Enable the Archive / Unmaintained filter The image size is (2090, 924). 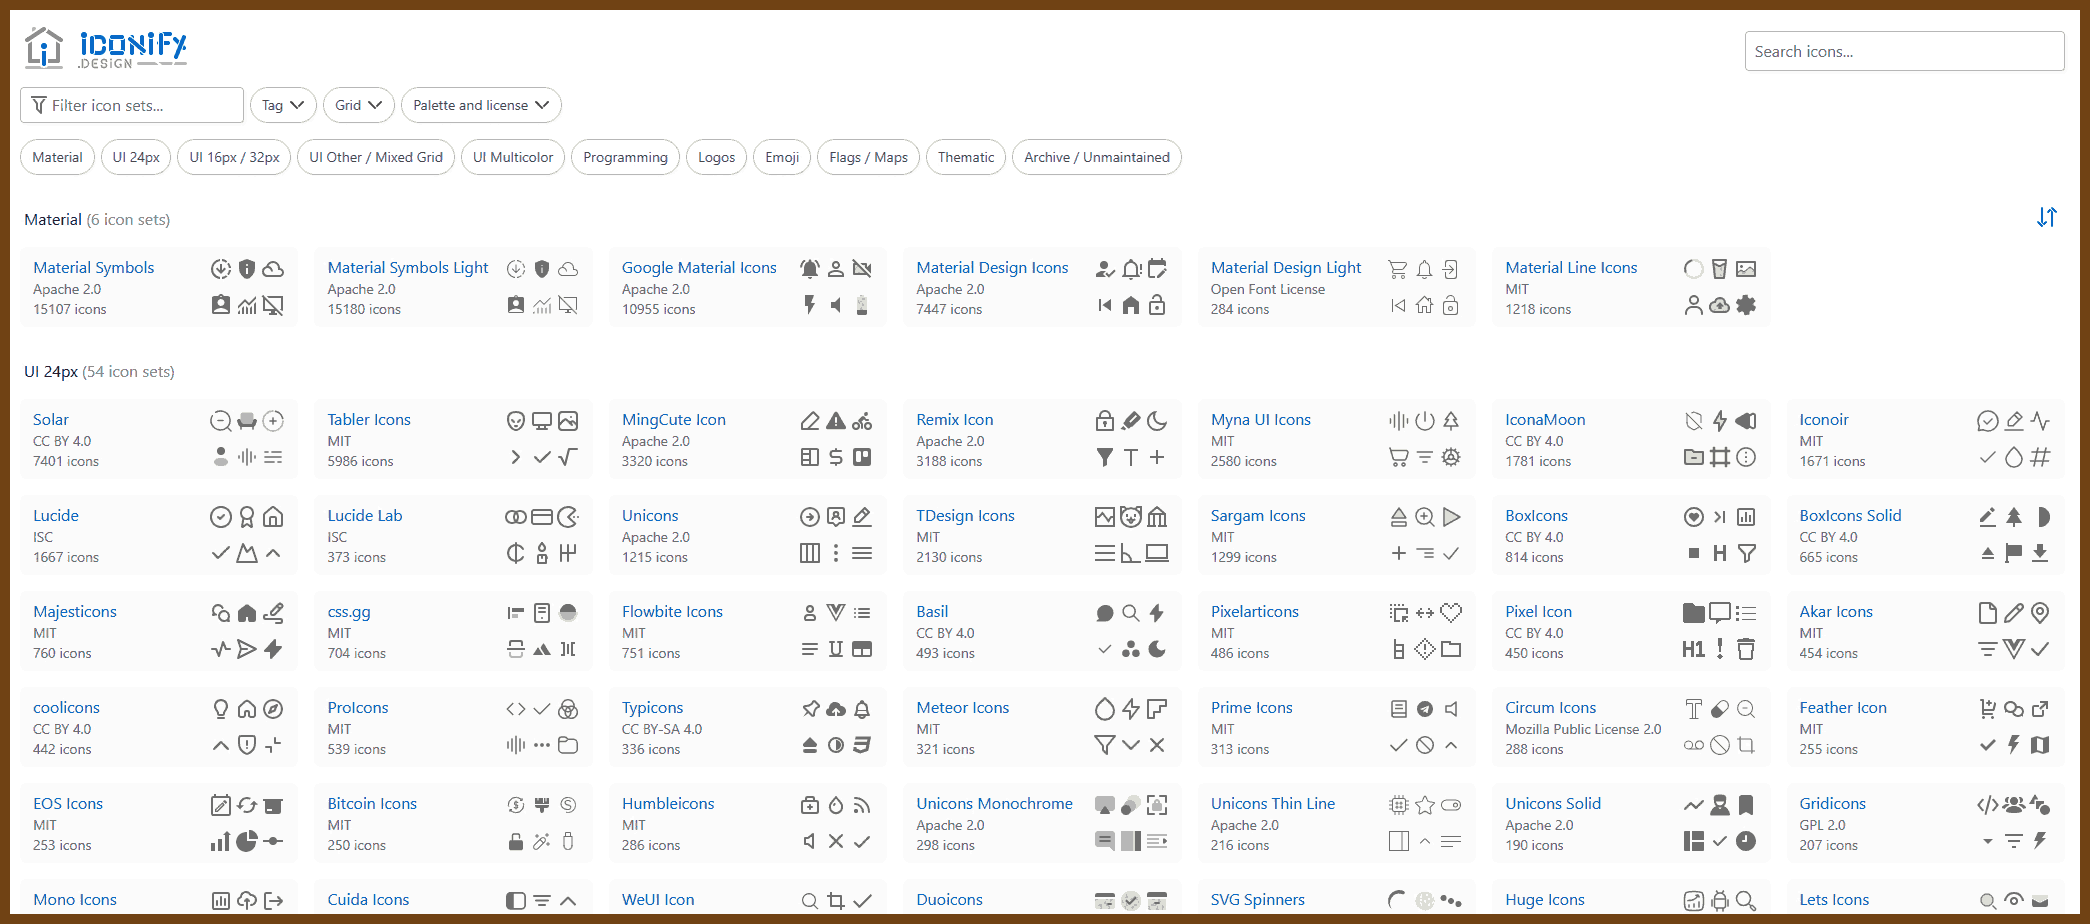(x=1096, y=157)
